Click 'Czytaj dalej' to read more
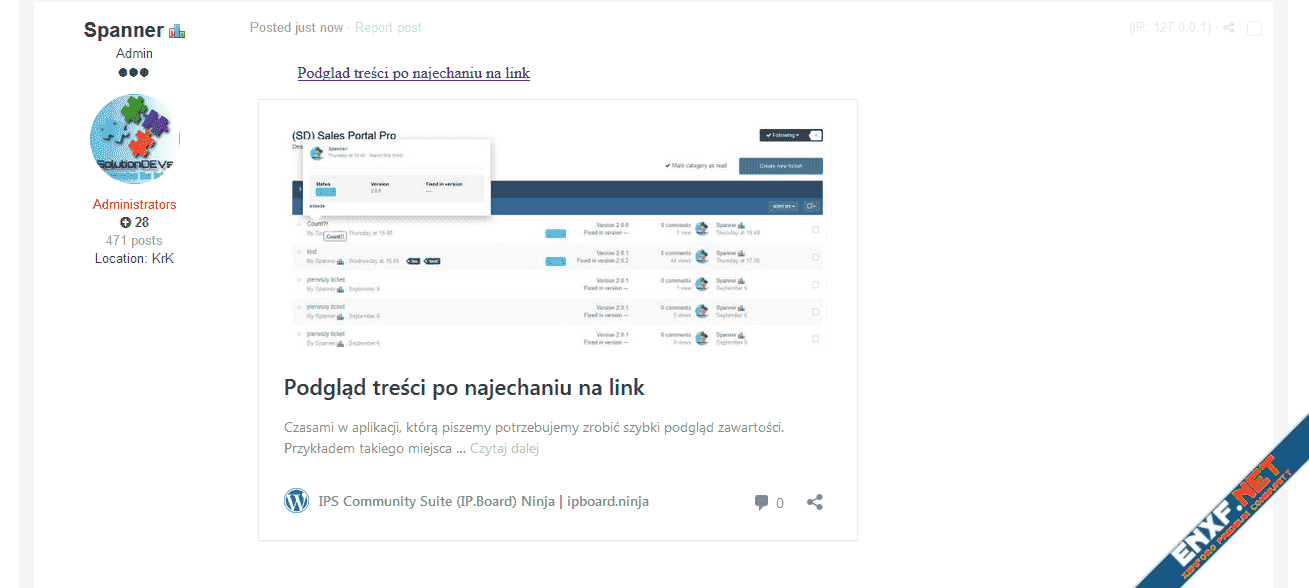 click(x=504, y=448)
